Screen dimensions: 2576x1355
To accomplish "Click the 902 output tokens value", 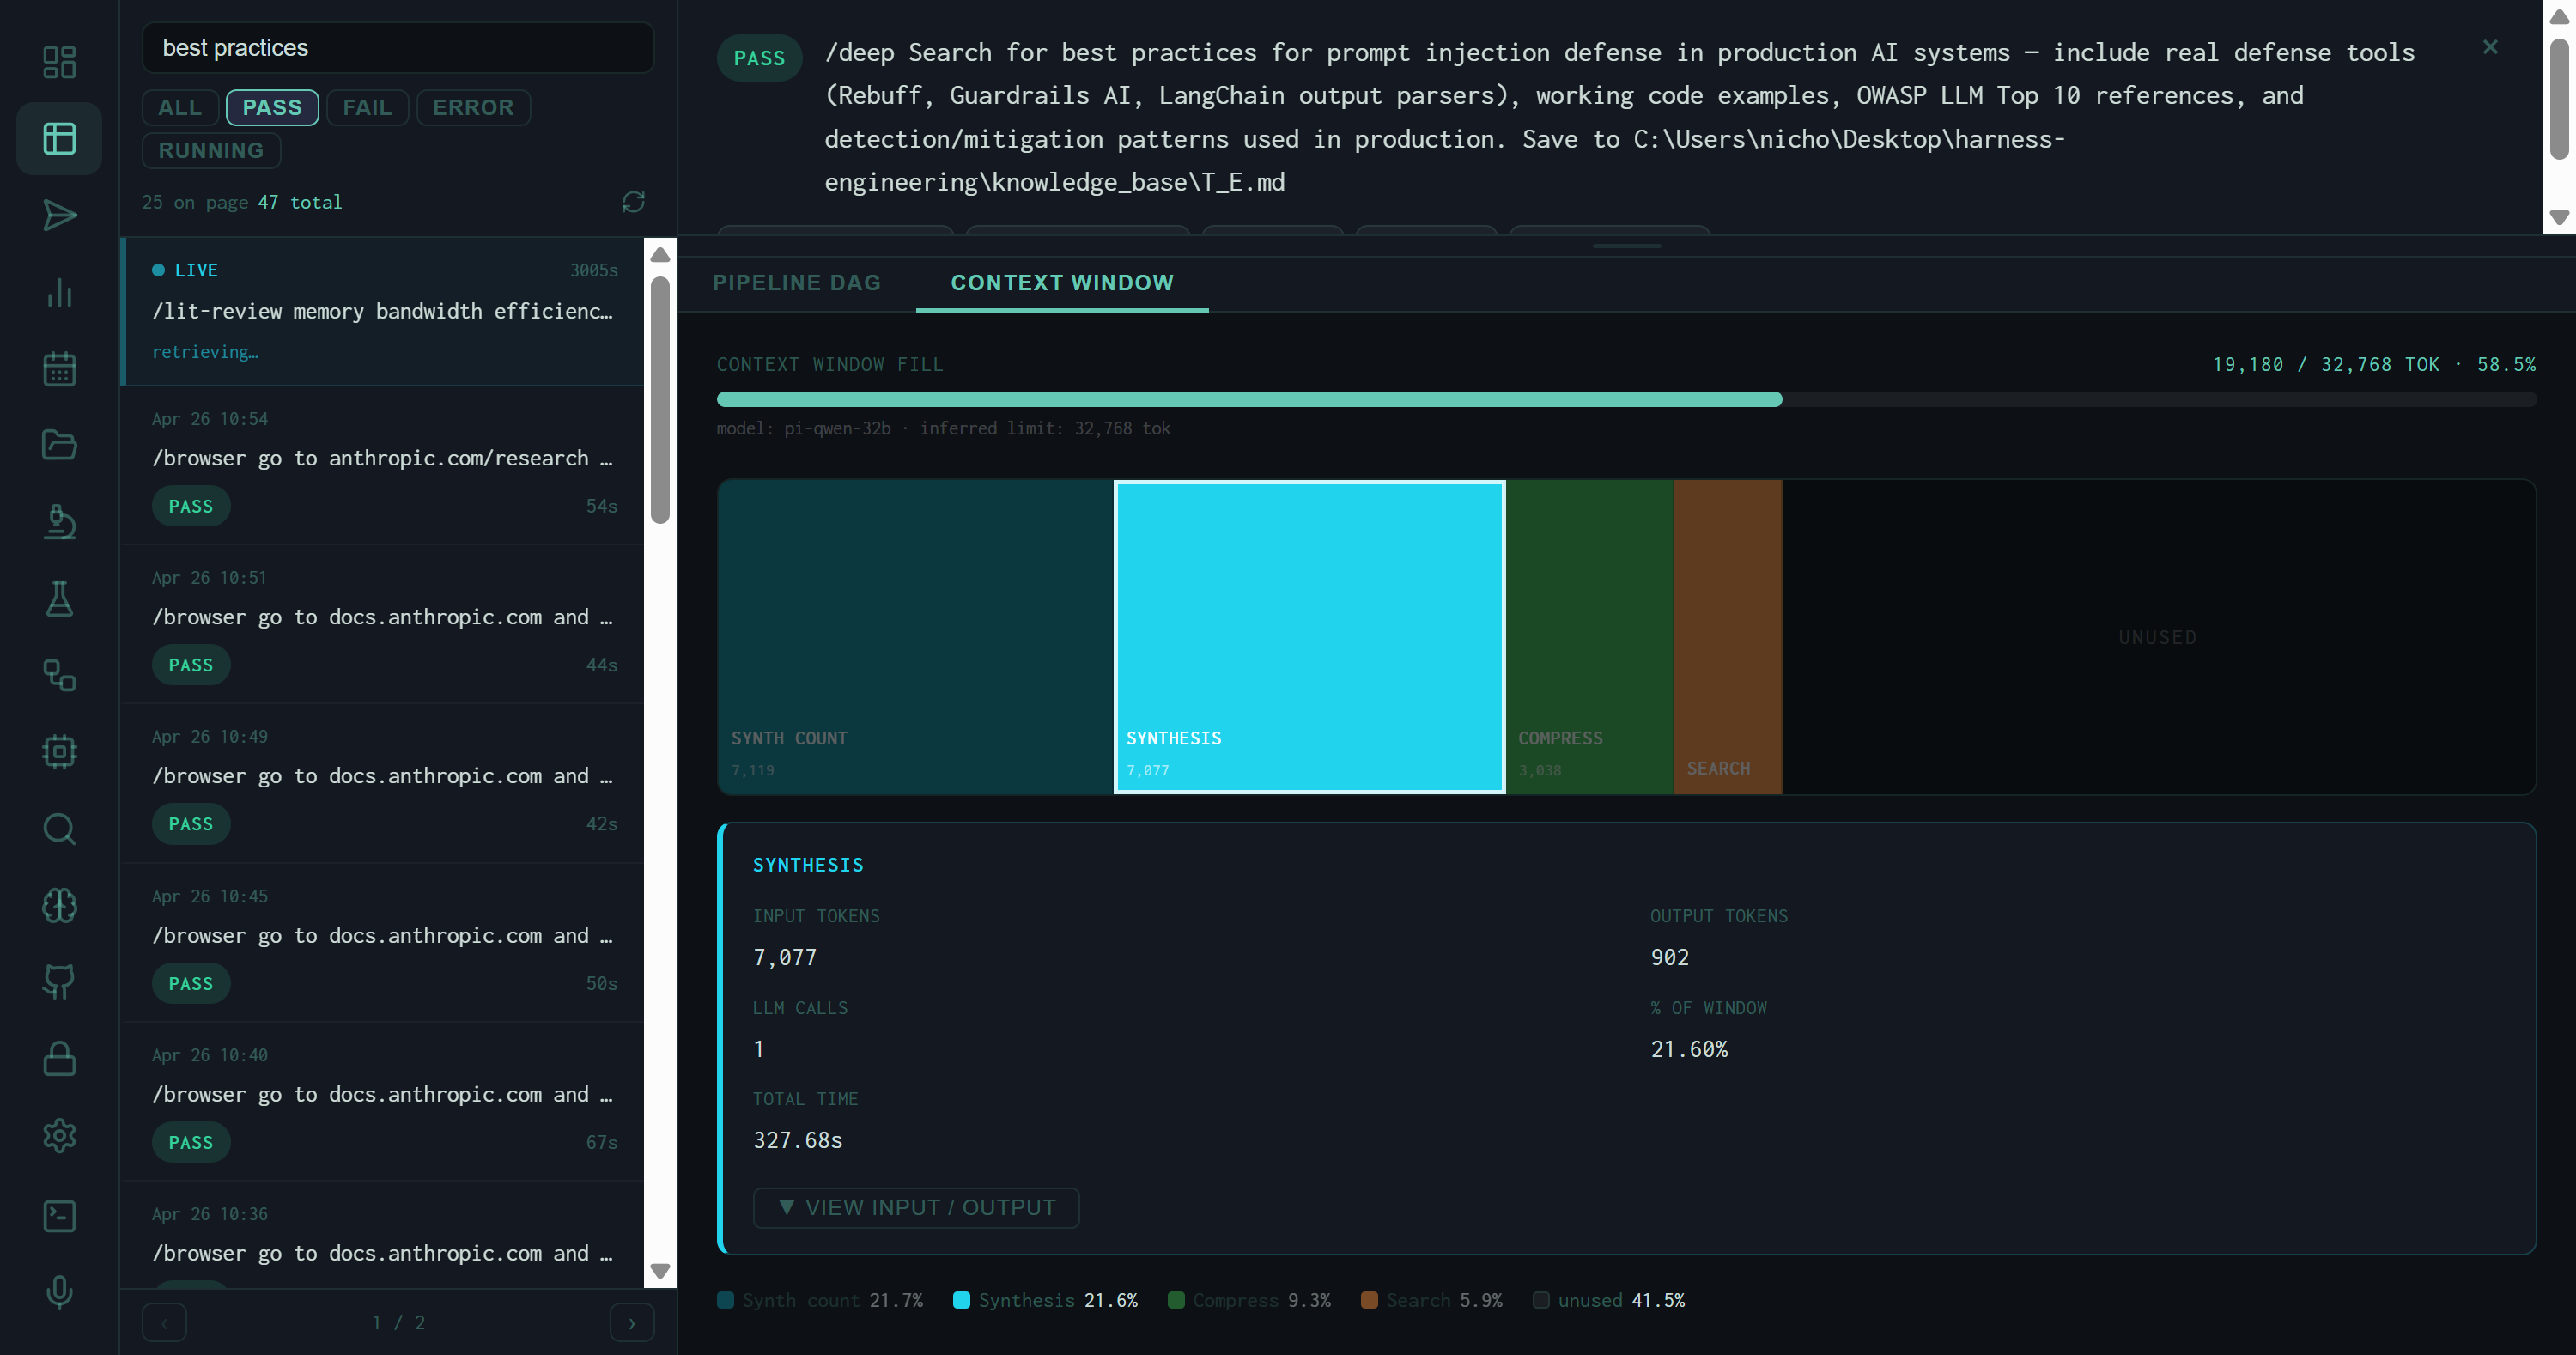I will (1669, 957).
